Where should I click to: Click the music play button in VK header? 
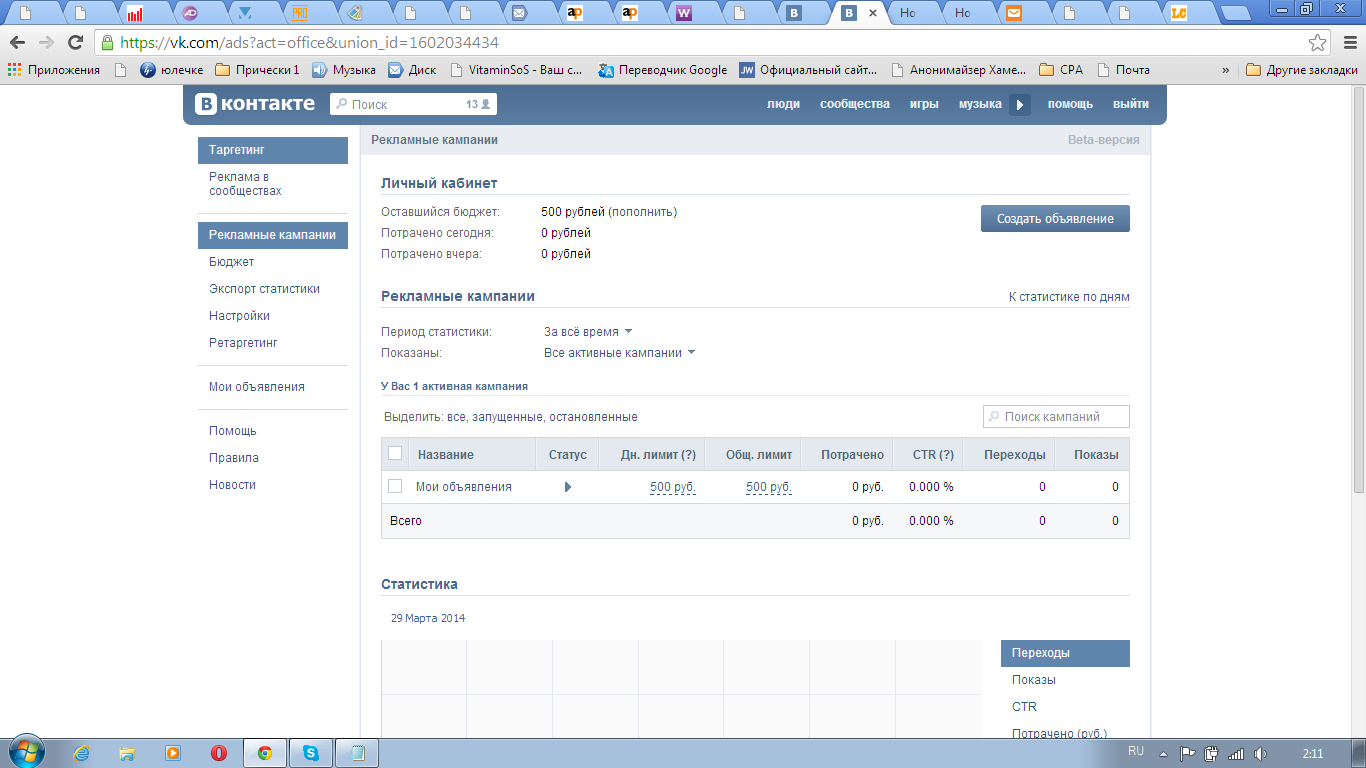click(x=1019, y=104)
